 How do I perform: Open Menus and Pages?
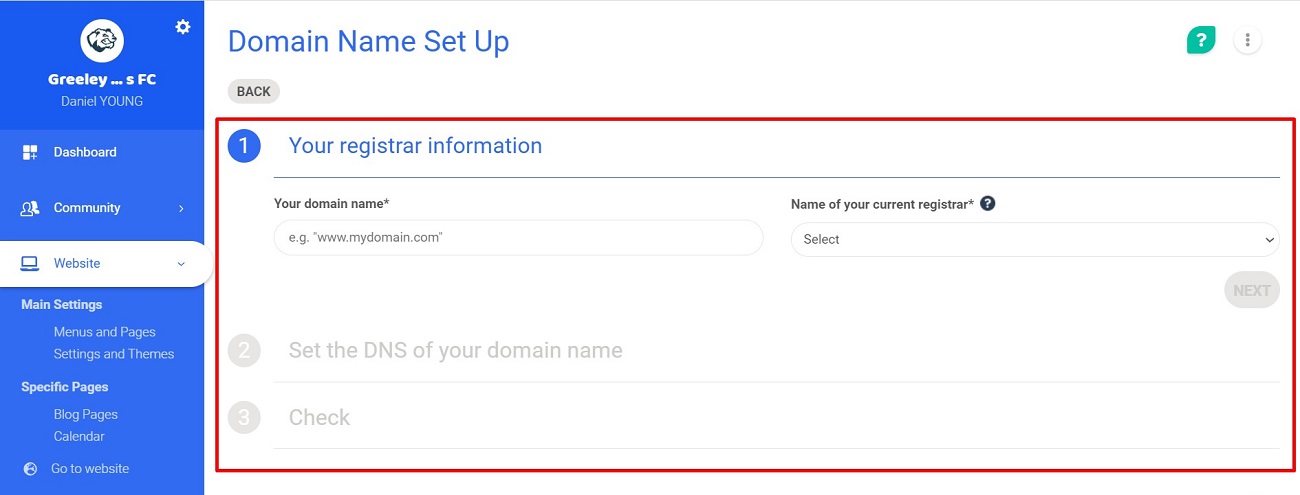coord(105,332)
